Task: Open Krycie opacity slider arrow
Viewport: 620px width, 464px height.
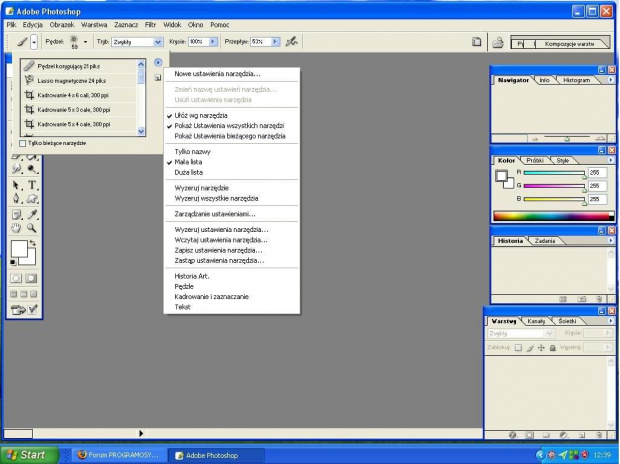Action: [213, 42]
